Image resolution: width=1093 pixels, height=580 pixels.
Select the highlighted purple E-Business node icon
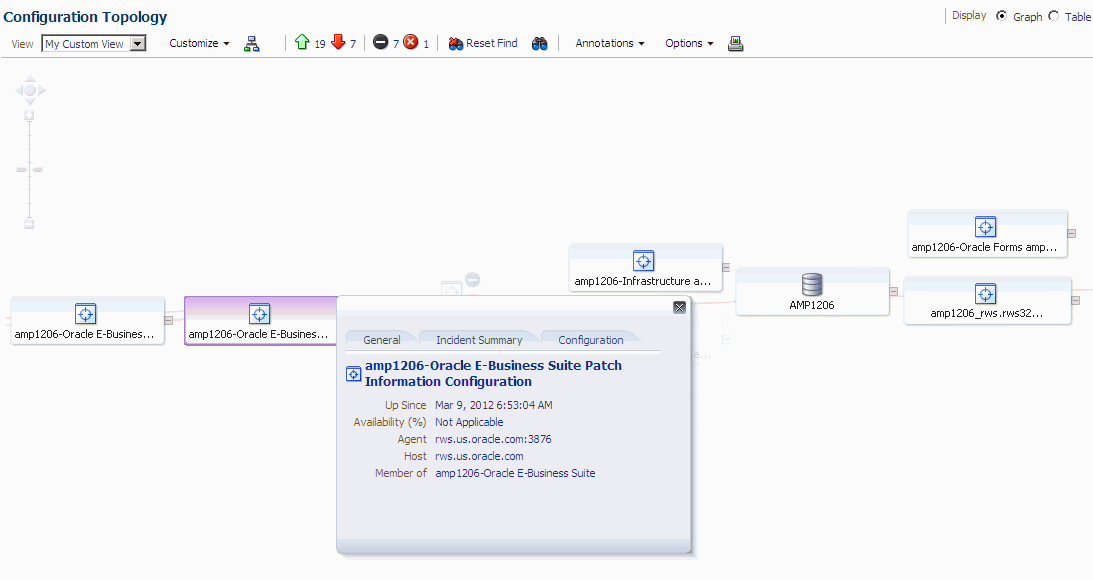[259, 314]
